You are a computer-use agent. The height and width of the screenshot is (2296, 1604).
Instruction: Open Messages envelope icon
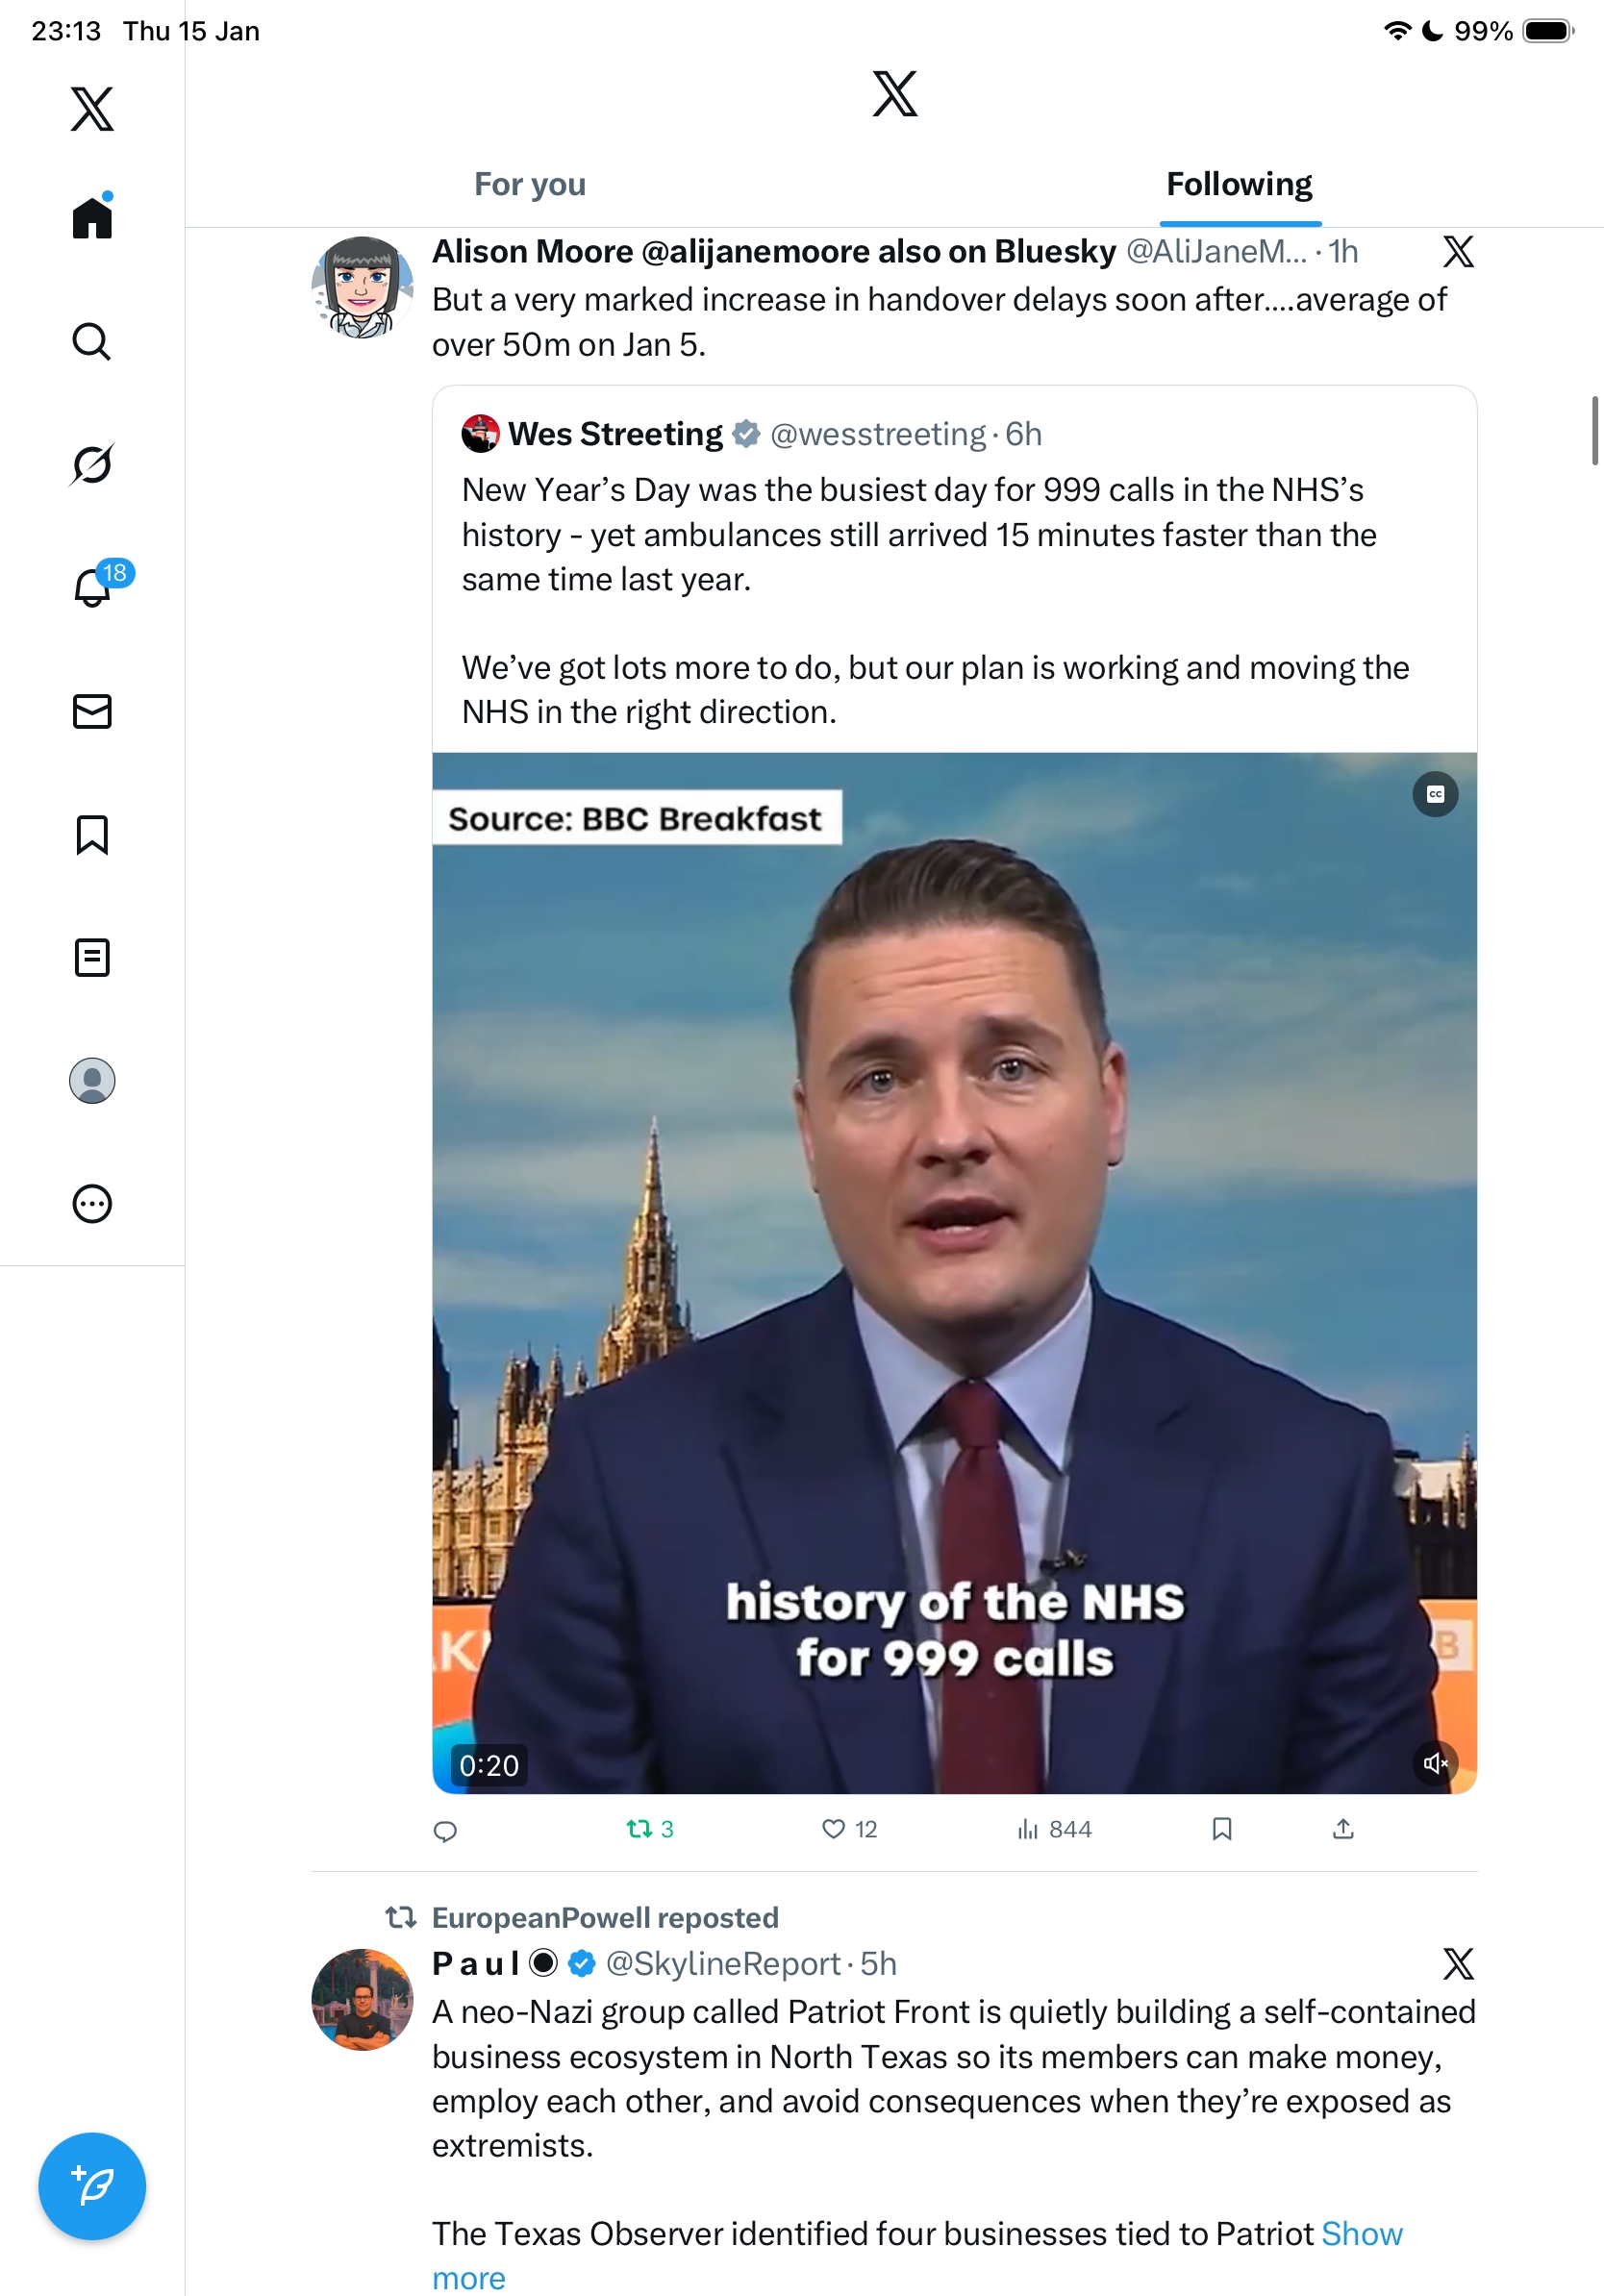click(x=92, y=711)
